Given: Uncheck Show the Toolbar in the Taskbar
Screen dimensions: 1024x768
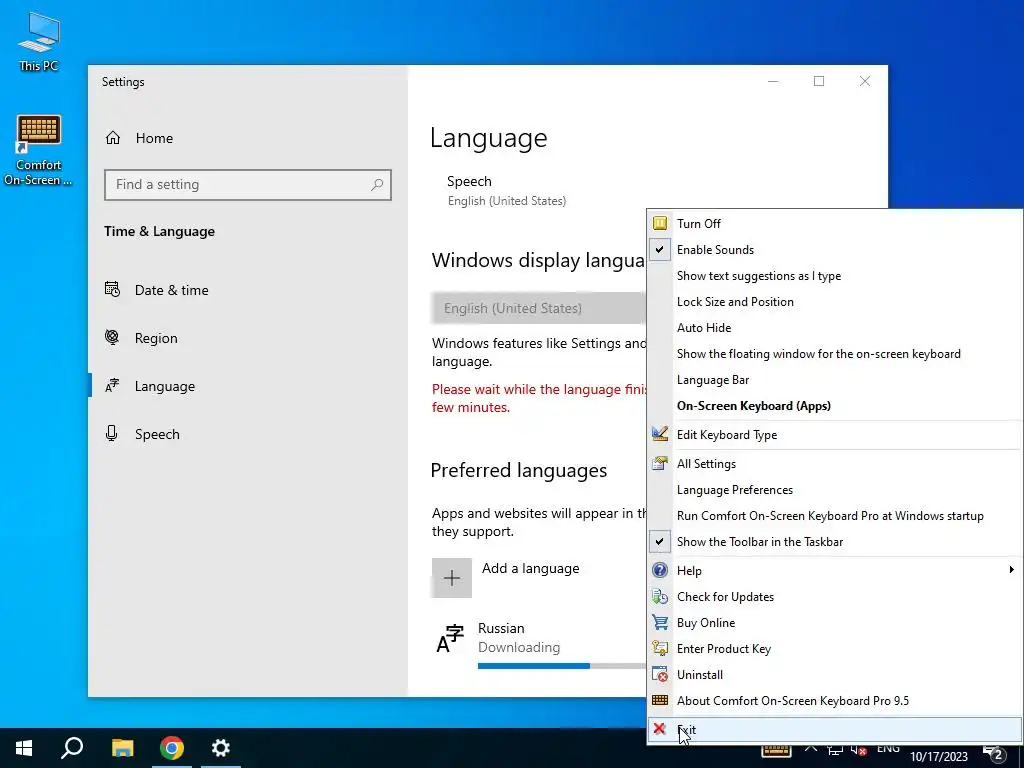Looking at the screenshot, I should (835, 542).
